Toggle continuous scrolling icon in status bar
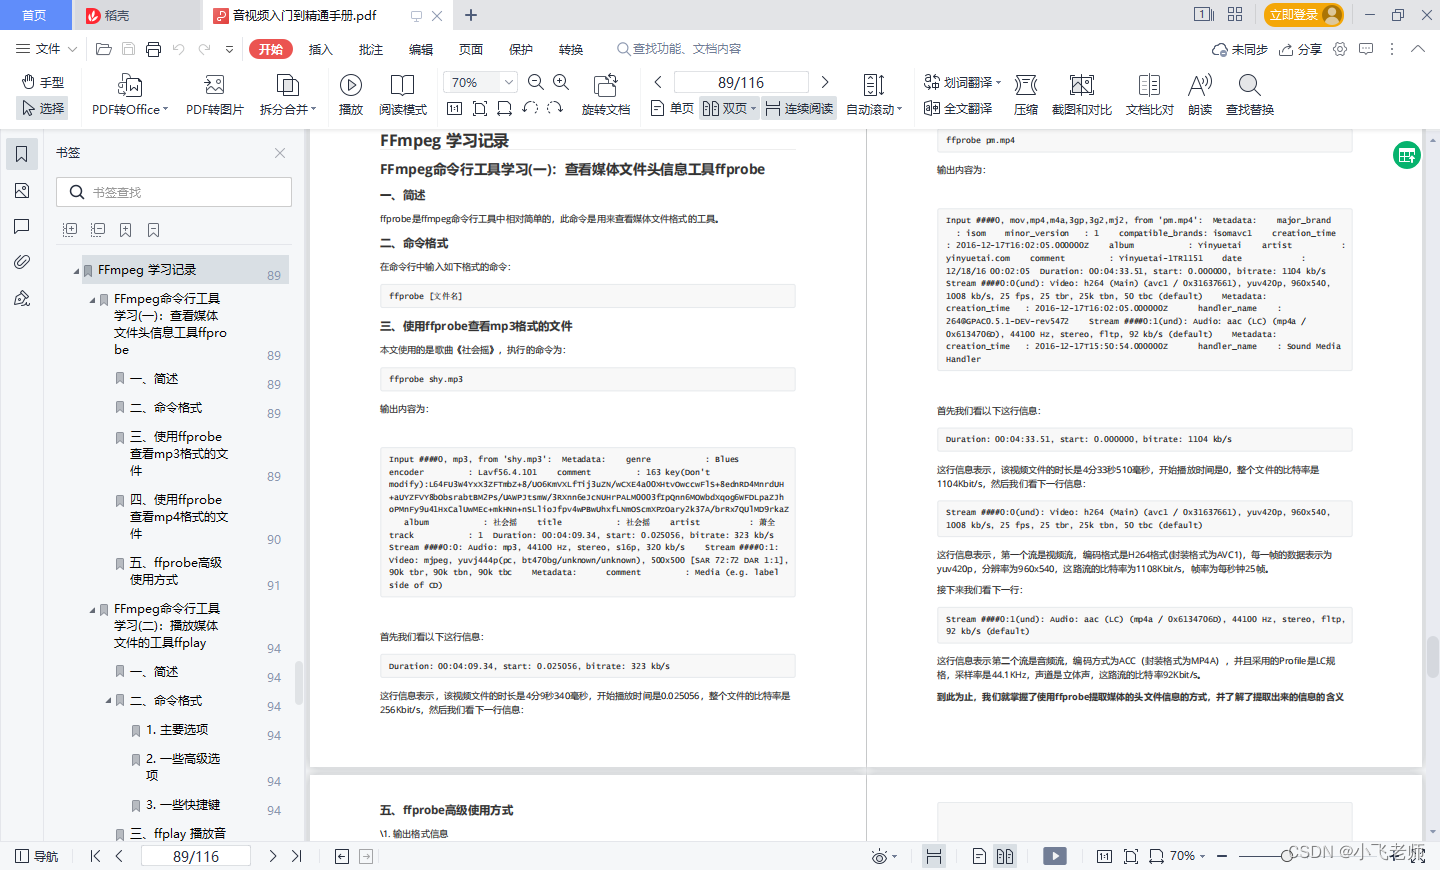The height and width of the screenshot is (870, 1440). click(934, 856)
